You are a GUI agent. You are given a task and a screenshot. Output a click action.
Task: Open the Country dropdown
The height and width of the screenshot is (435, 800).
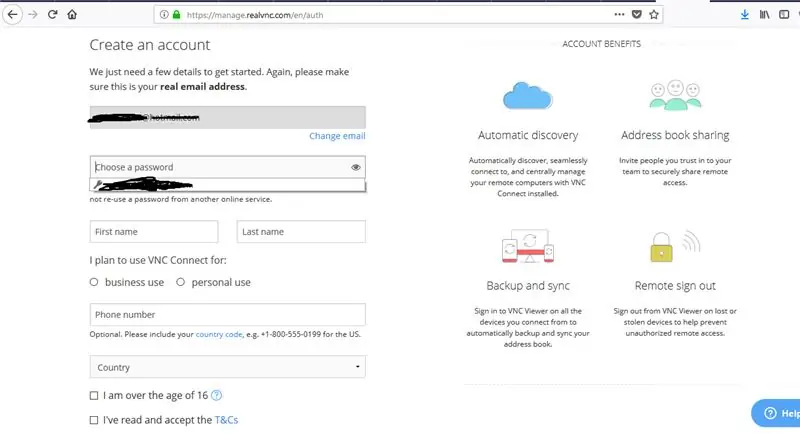click(228, 367)
